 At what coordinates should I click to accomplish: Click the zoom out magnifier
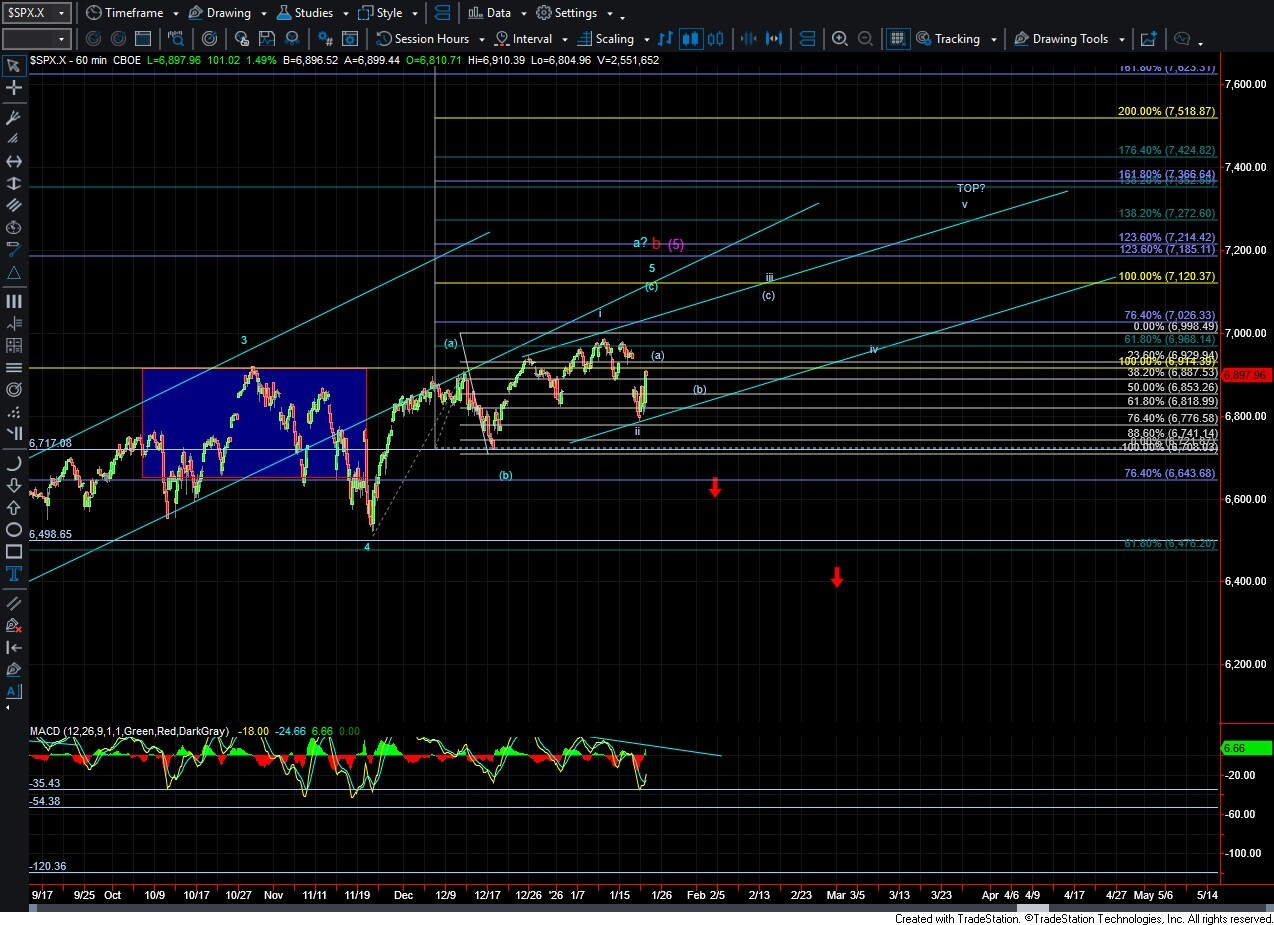point(865,39)
